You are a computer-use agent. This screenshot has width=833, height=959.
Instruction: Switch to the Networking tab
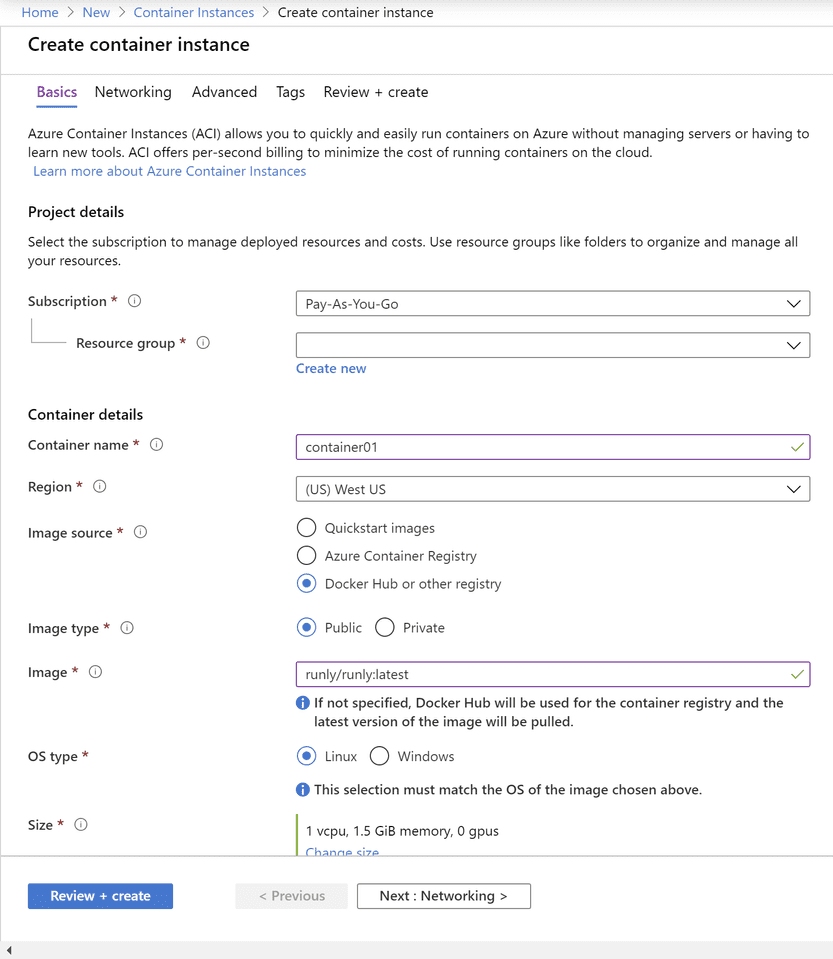click(133, 92)
